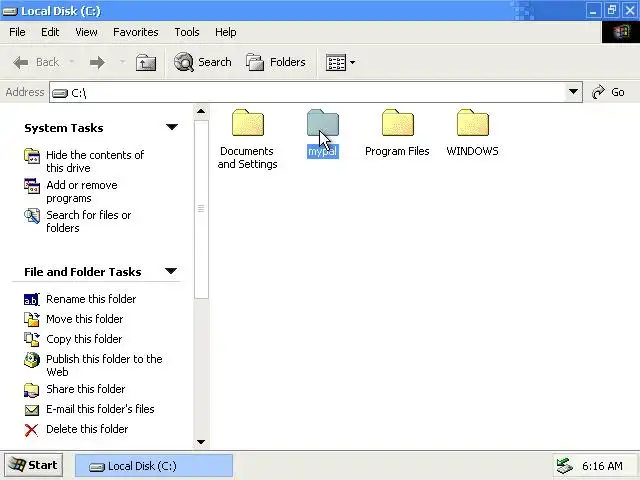This screenshot has width=640, height=480.
Task: Select the Documents and Settings folder icon
Action: click(x=248, y=122)
